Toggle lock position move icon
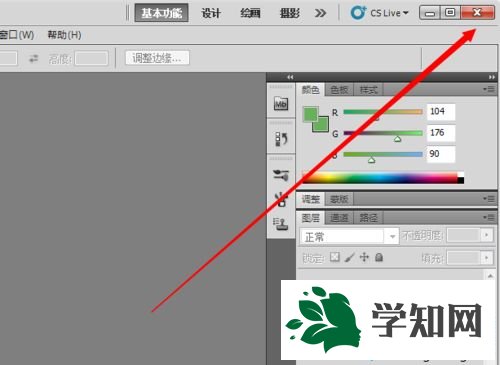 point(364,257)
